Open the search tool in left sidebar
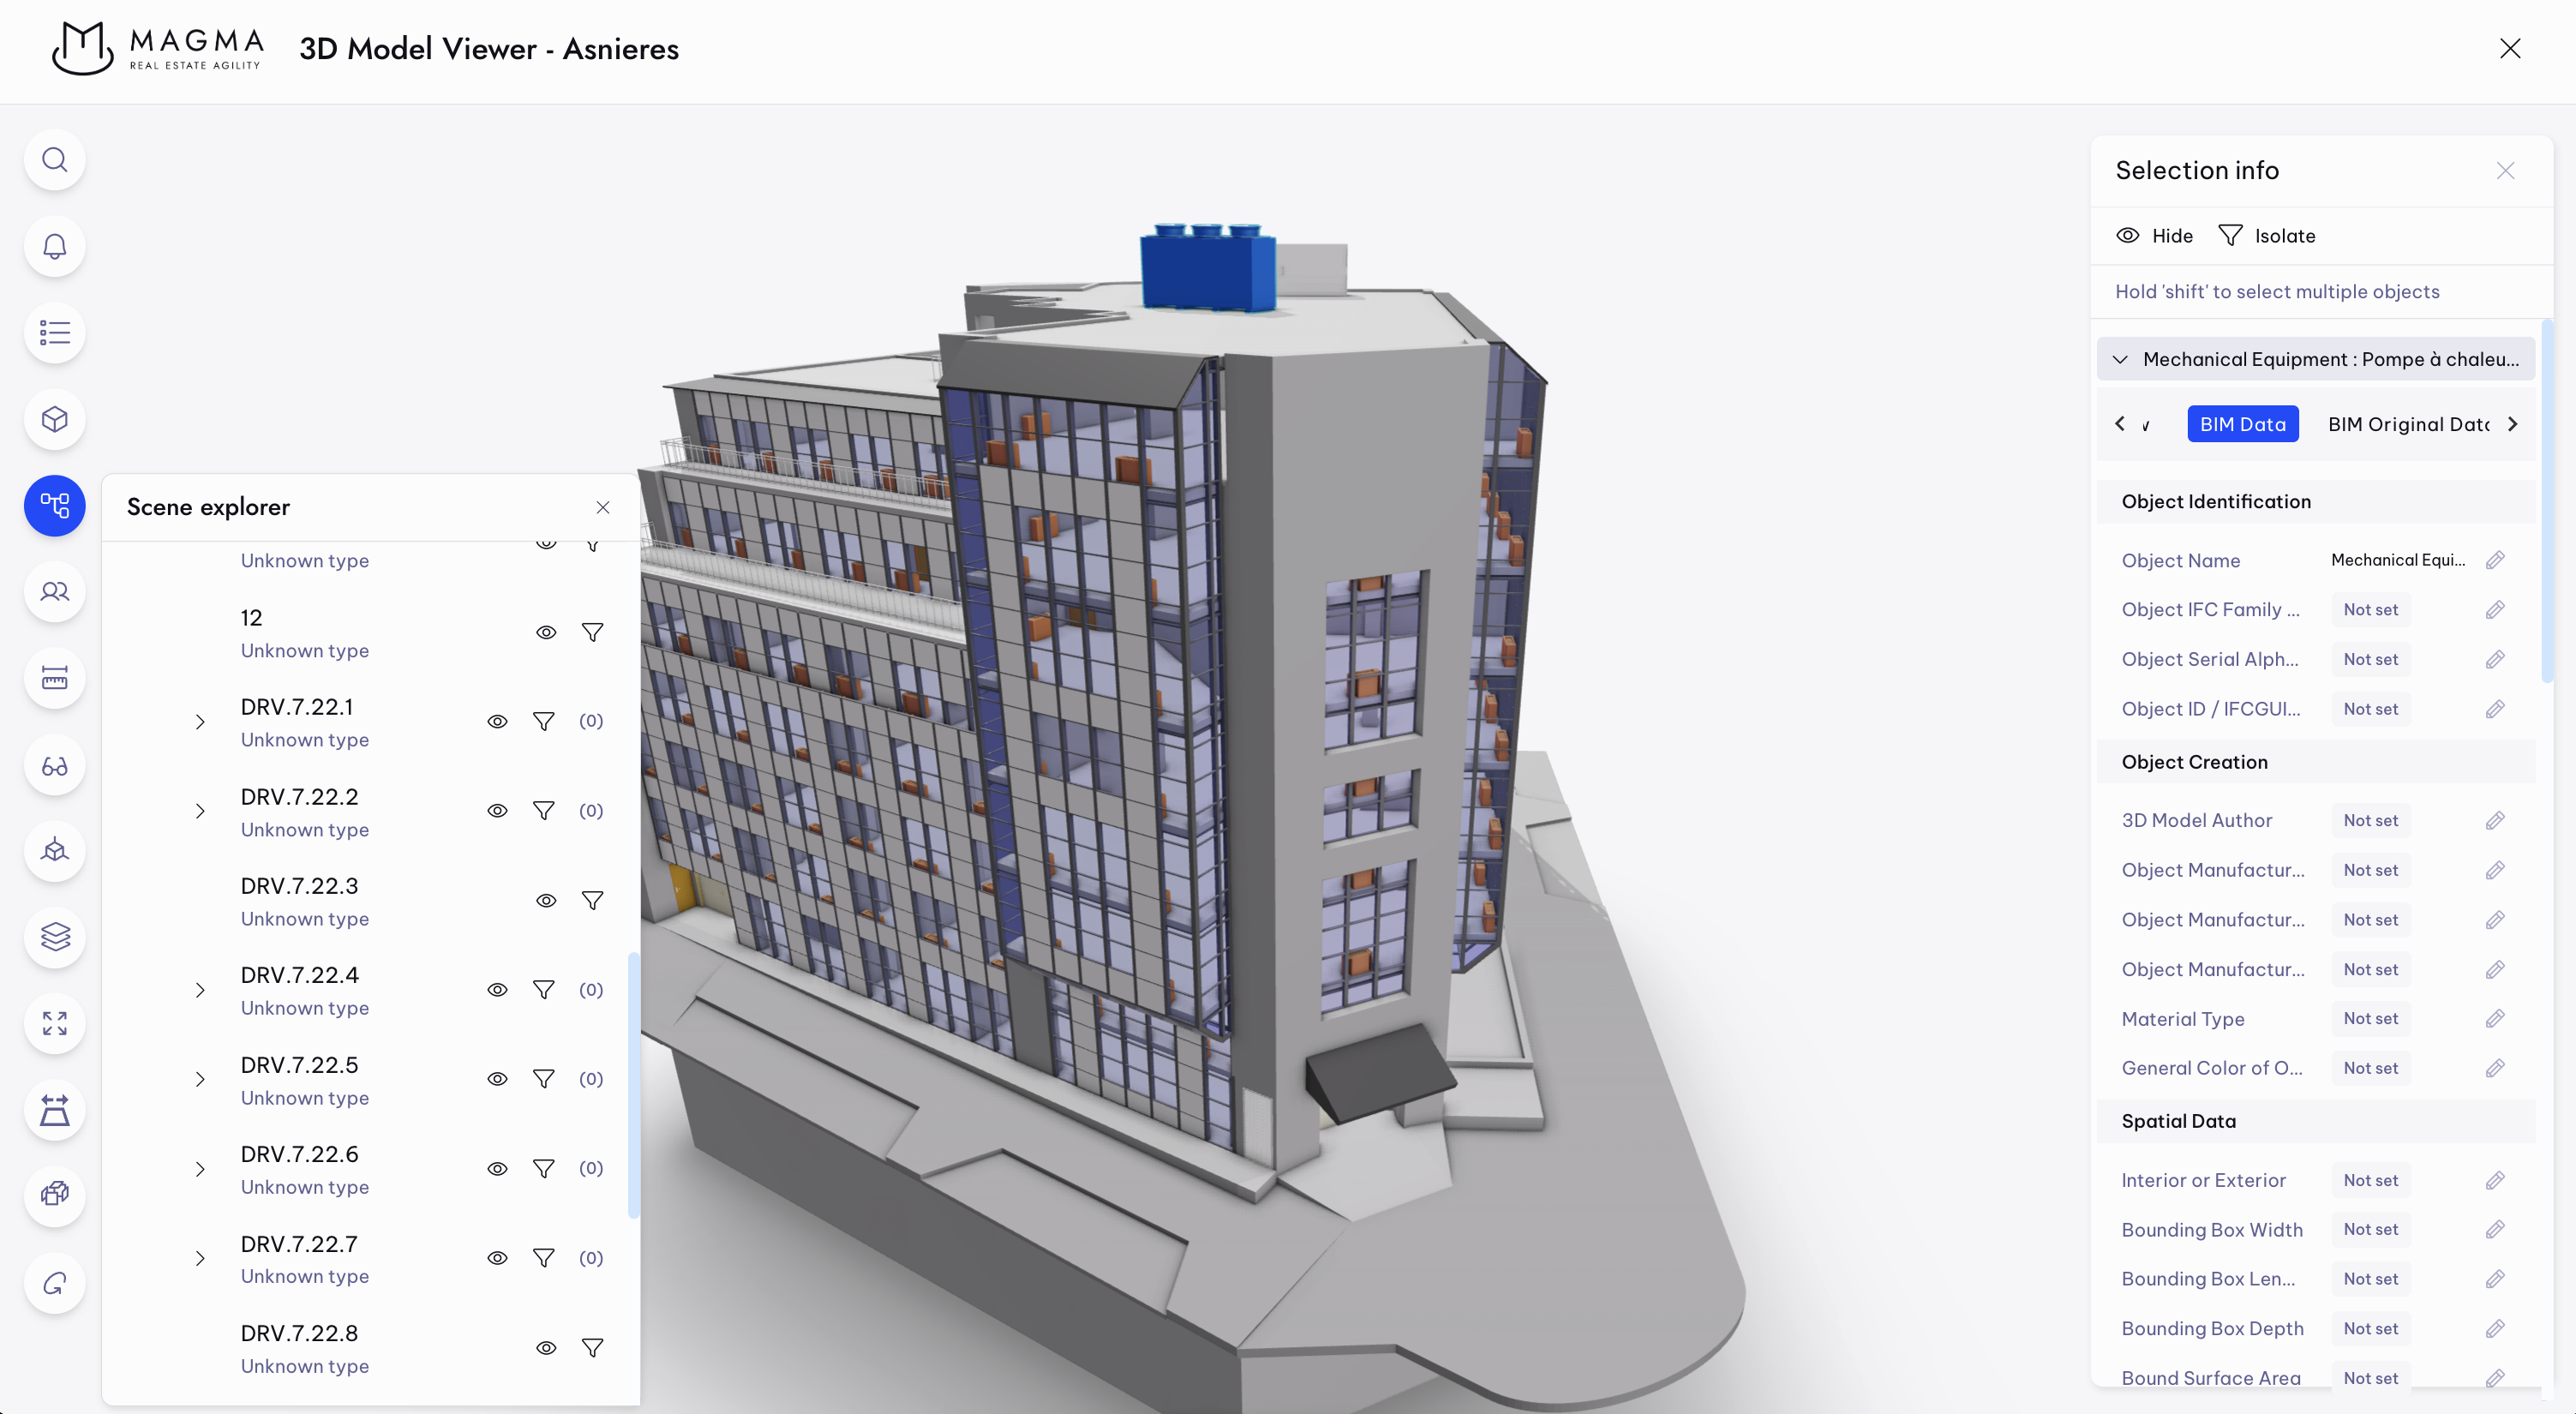 point(55,160)
